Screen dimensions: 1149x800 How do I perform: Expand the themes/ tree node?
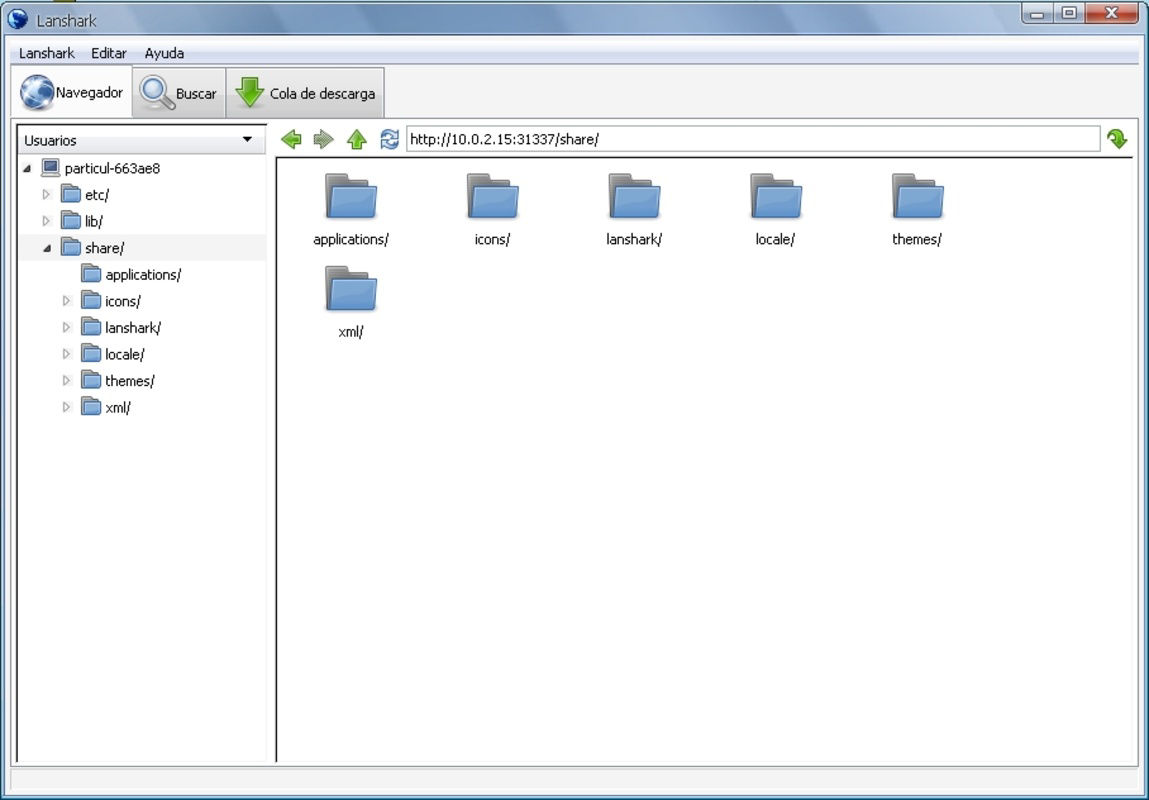click(66, 381)
